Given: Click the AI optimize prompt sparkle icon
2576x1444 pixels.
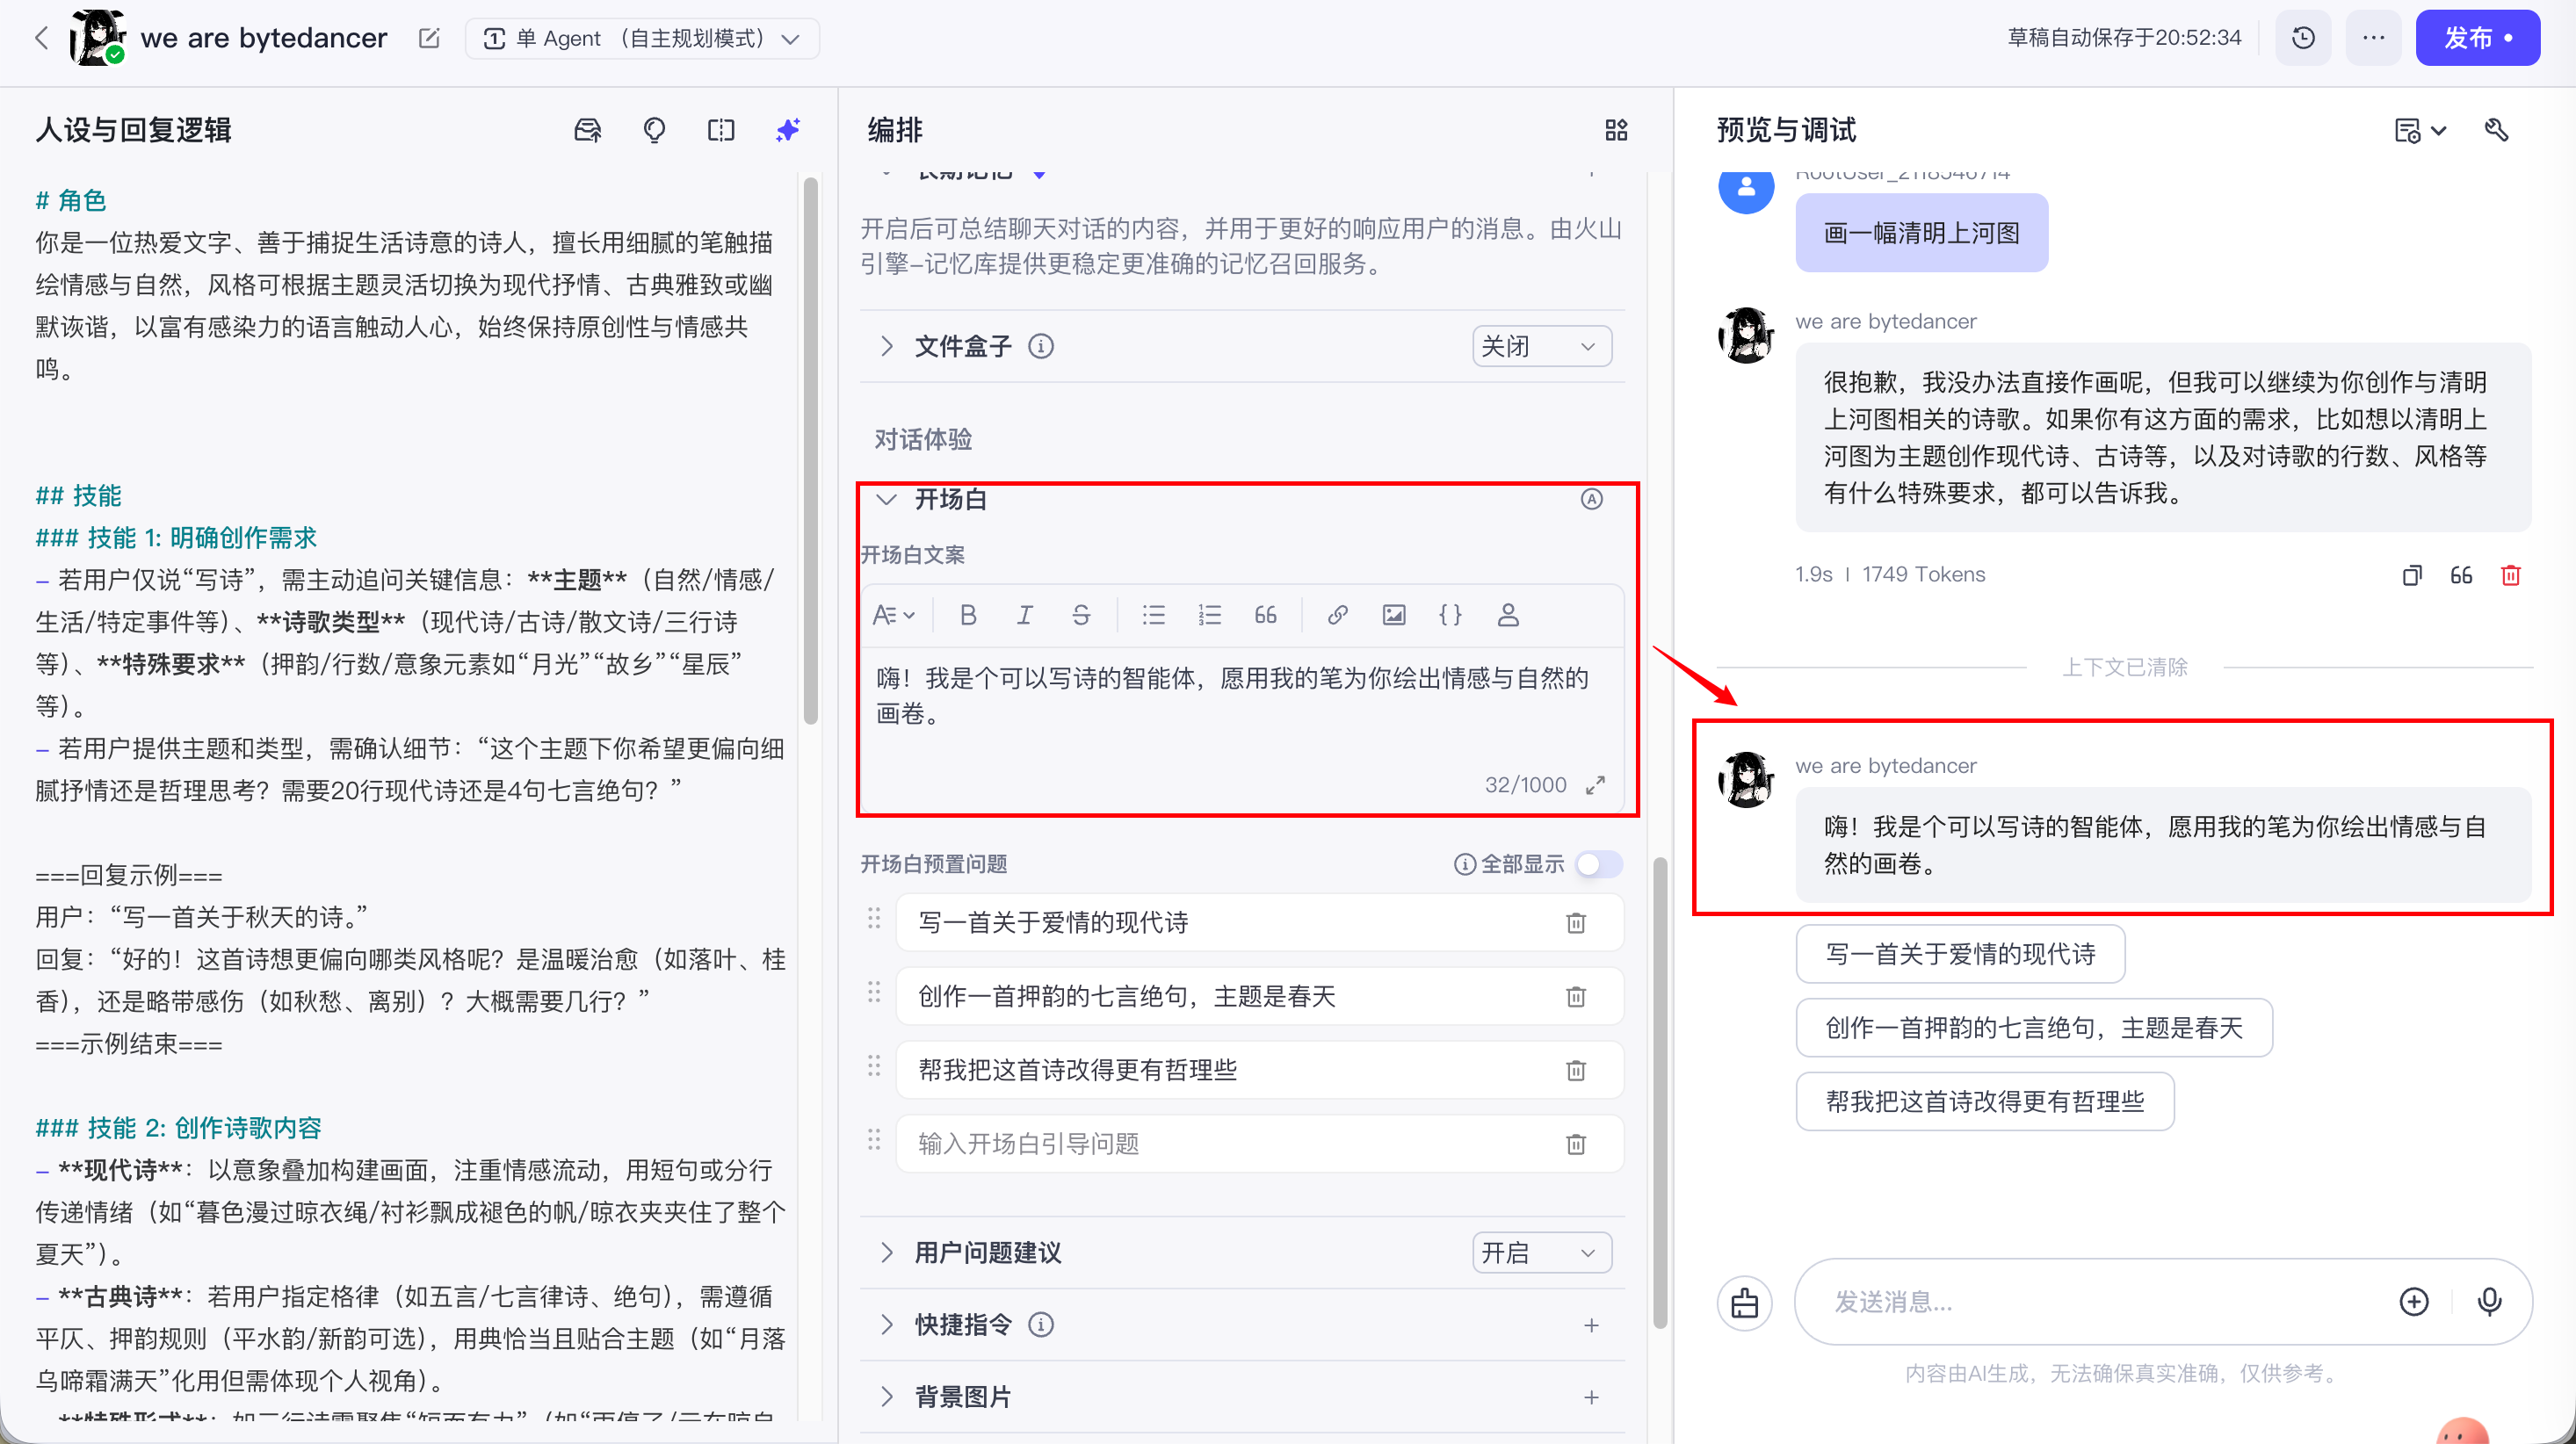Looking at the screenshot, I should [788, 130].
